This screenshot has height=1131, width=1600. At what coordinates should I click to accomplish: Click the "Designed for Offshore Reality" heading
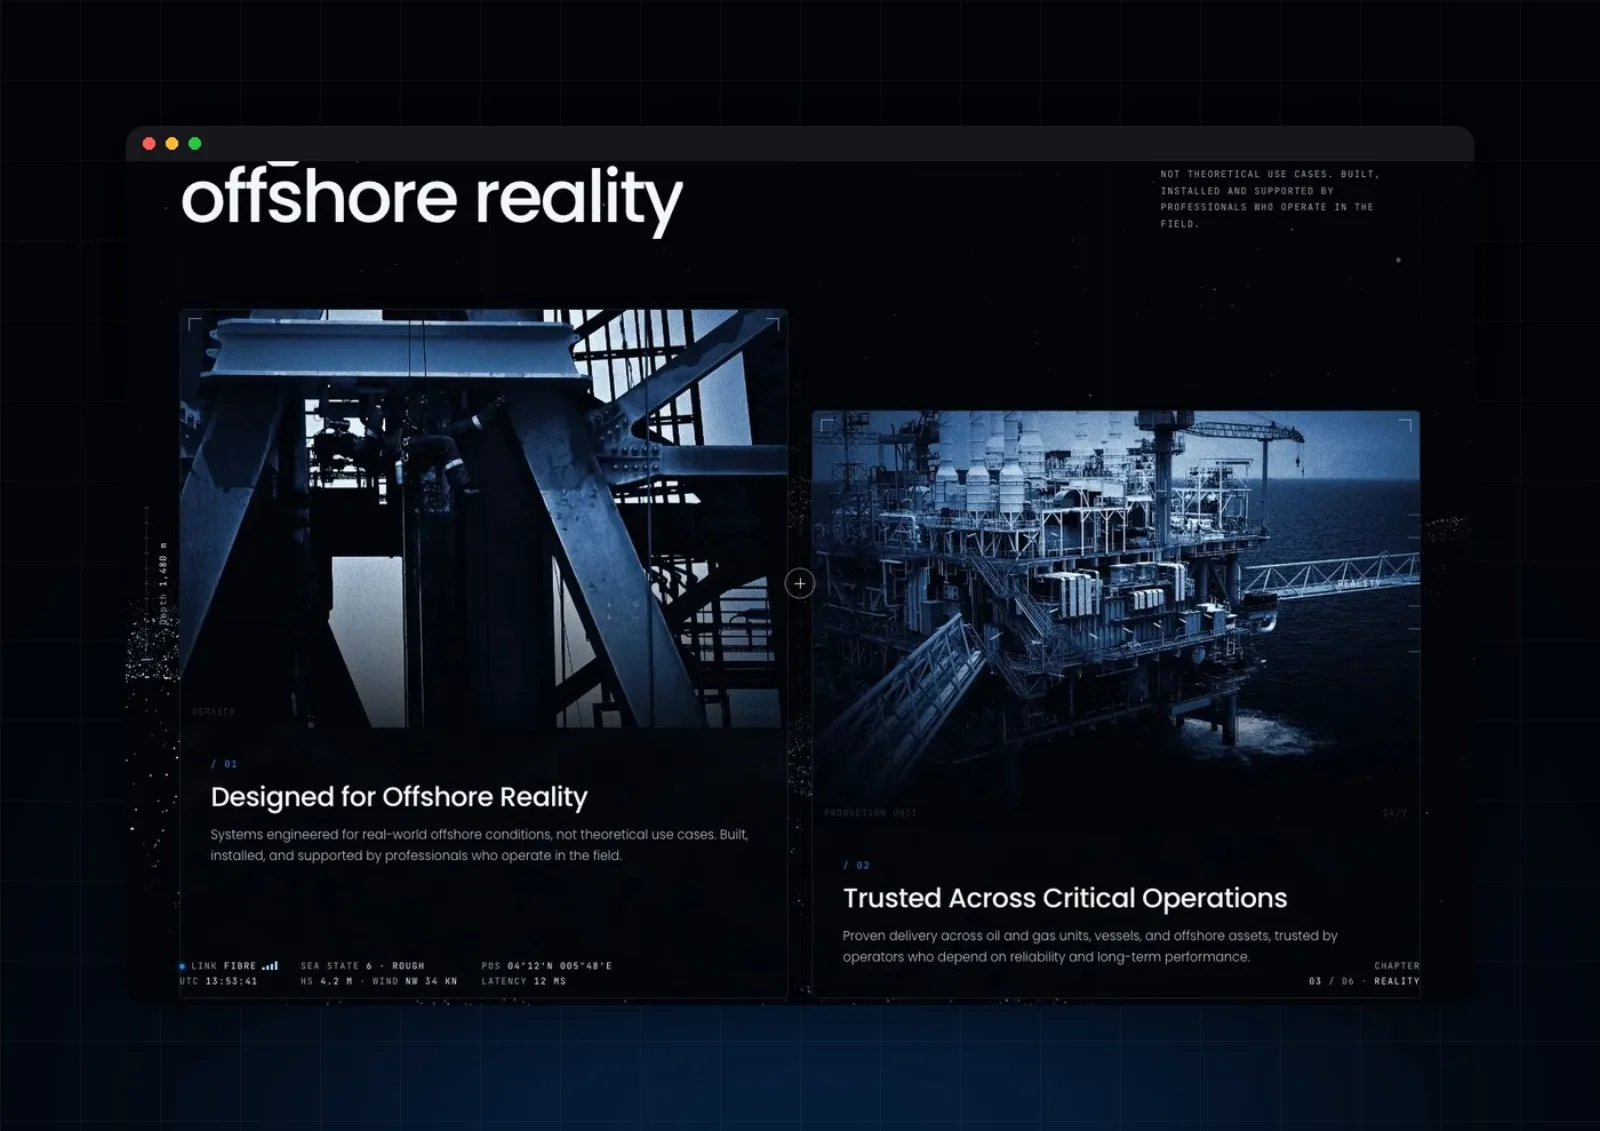[399, 797]
